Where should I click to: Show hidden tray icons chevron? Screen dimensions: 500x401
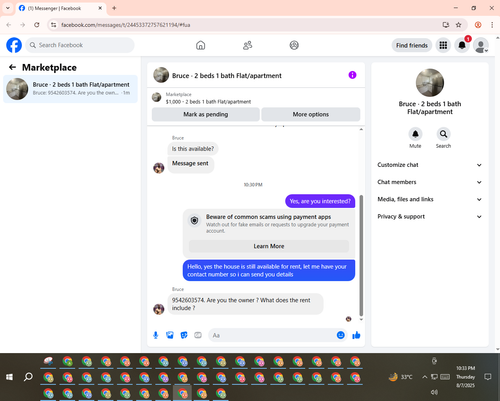(x=425, y=377)
